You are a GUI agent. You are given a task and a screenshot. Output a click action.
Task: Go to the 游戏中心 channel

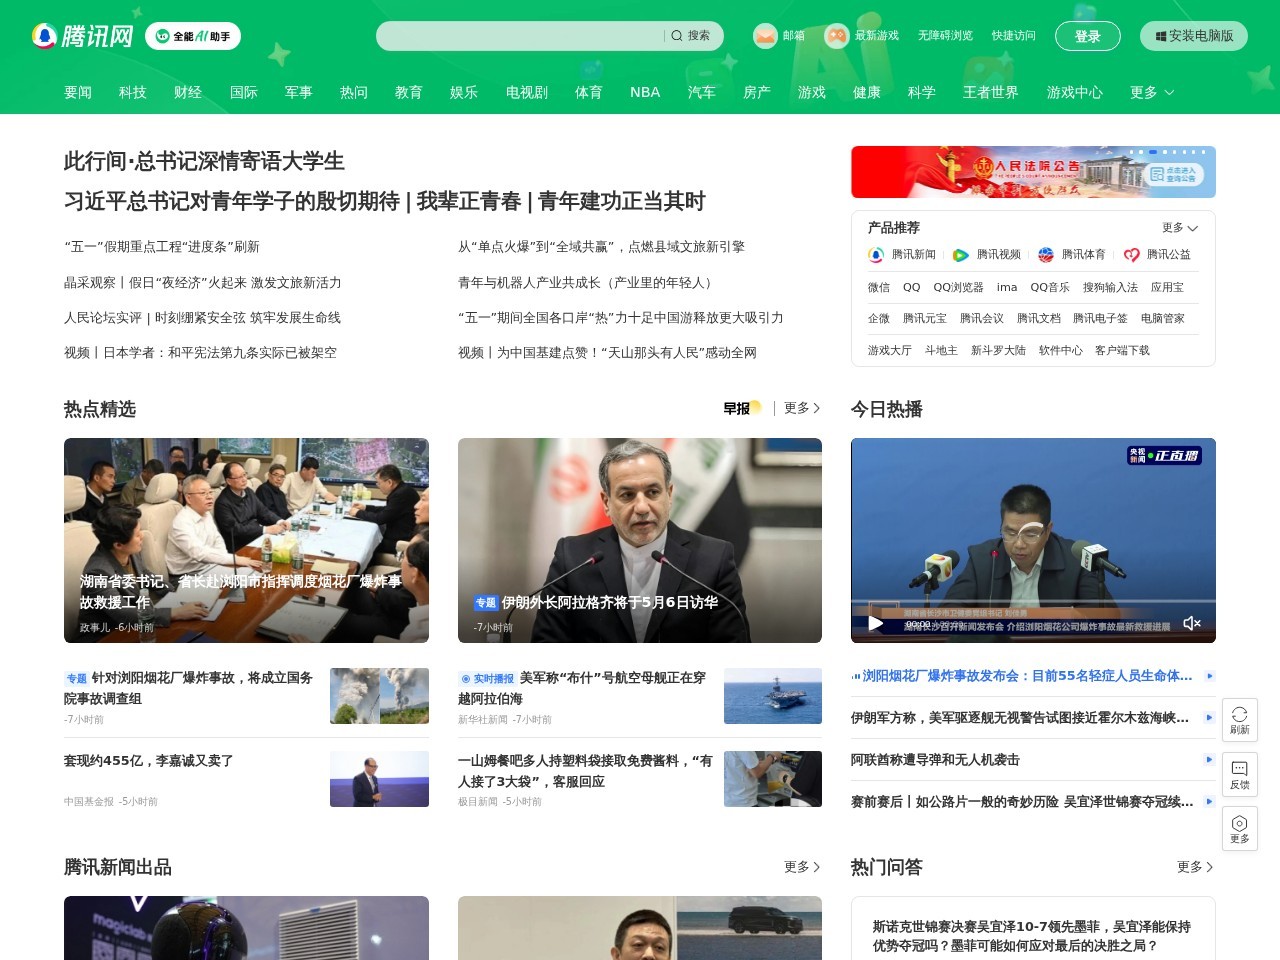click(x=1075, y=92)
